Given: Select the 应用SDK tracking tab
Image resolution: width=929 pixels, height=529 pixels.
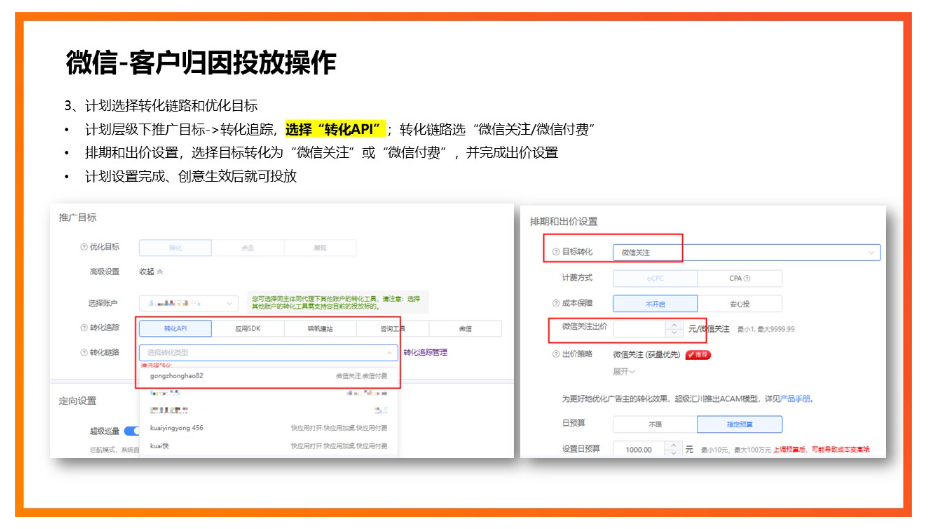Looking at the screenshot, I should (248, 329).
